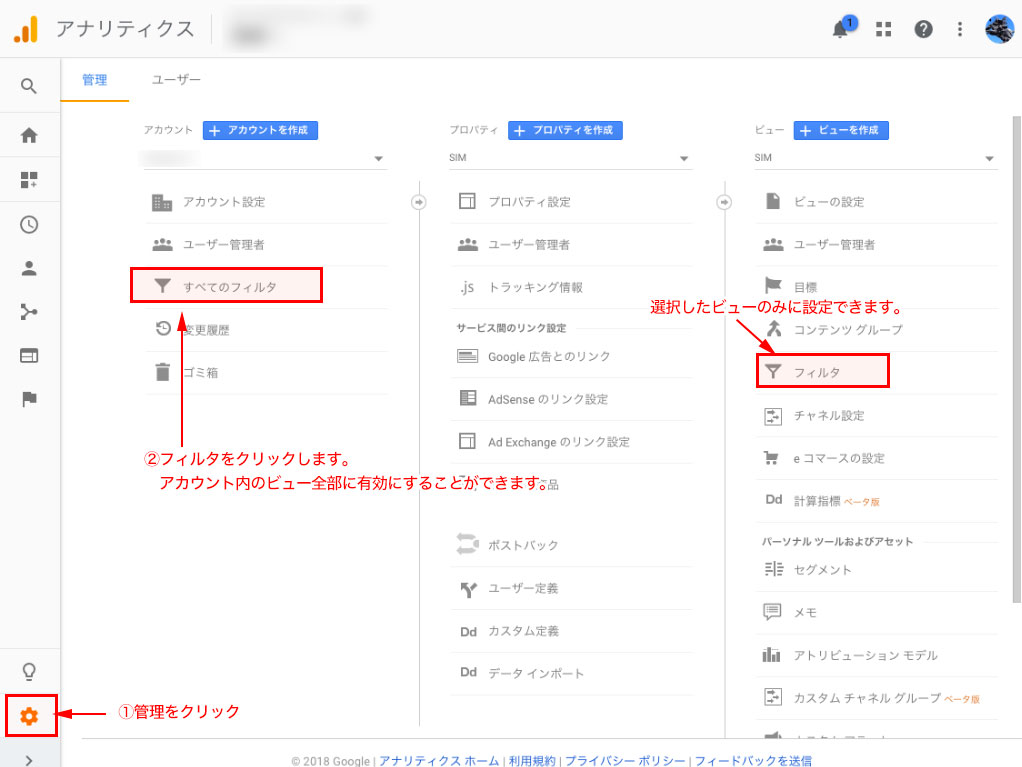Viewport: 1022px width, 767px height.
Task: Open the help question mark icon
Action: point(923,29)
